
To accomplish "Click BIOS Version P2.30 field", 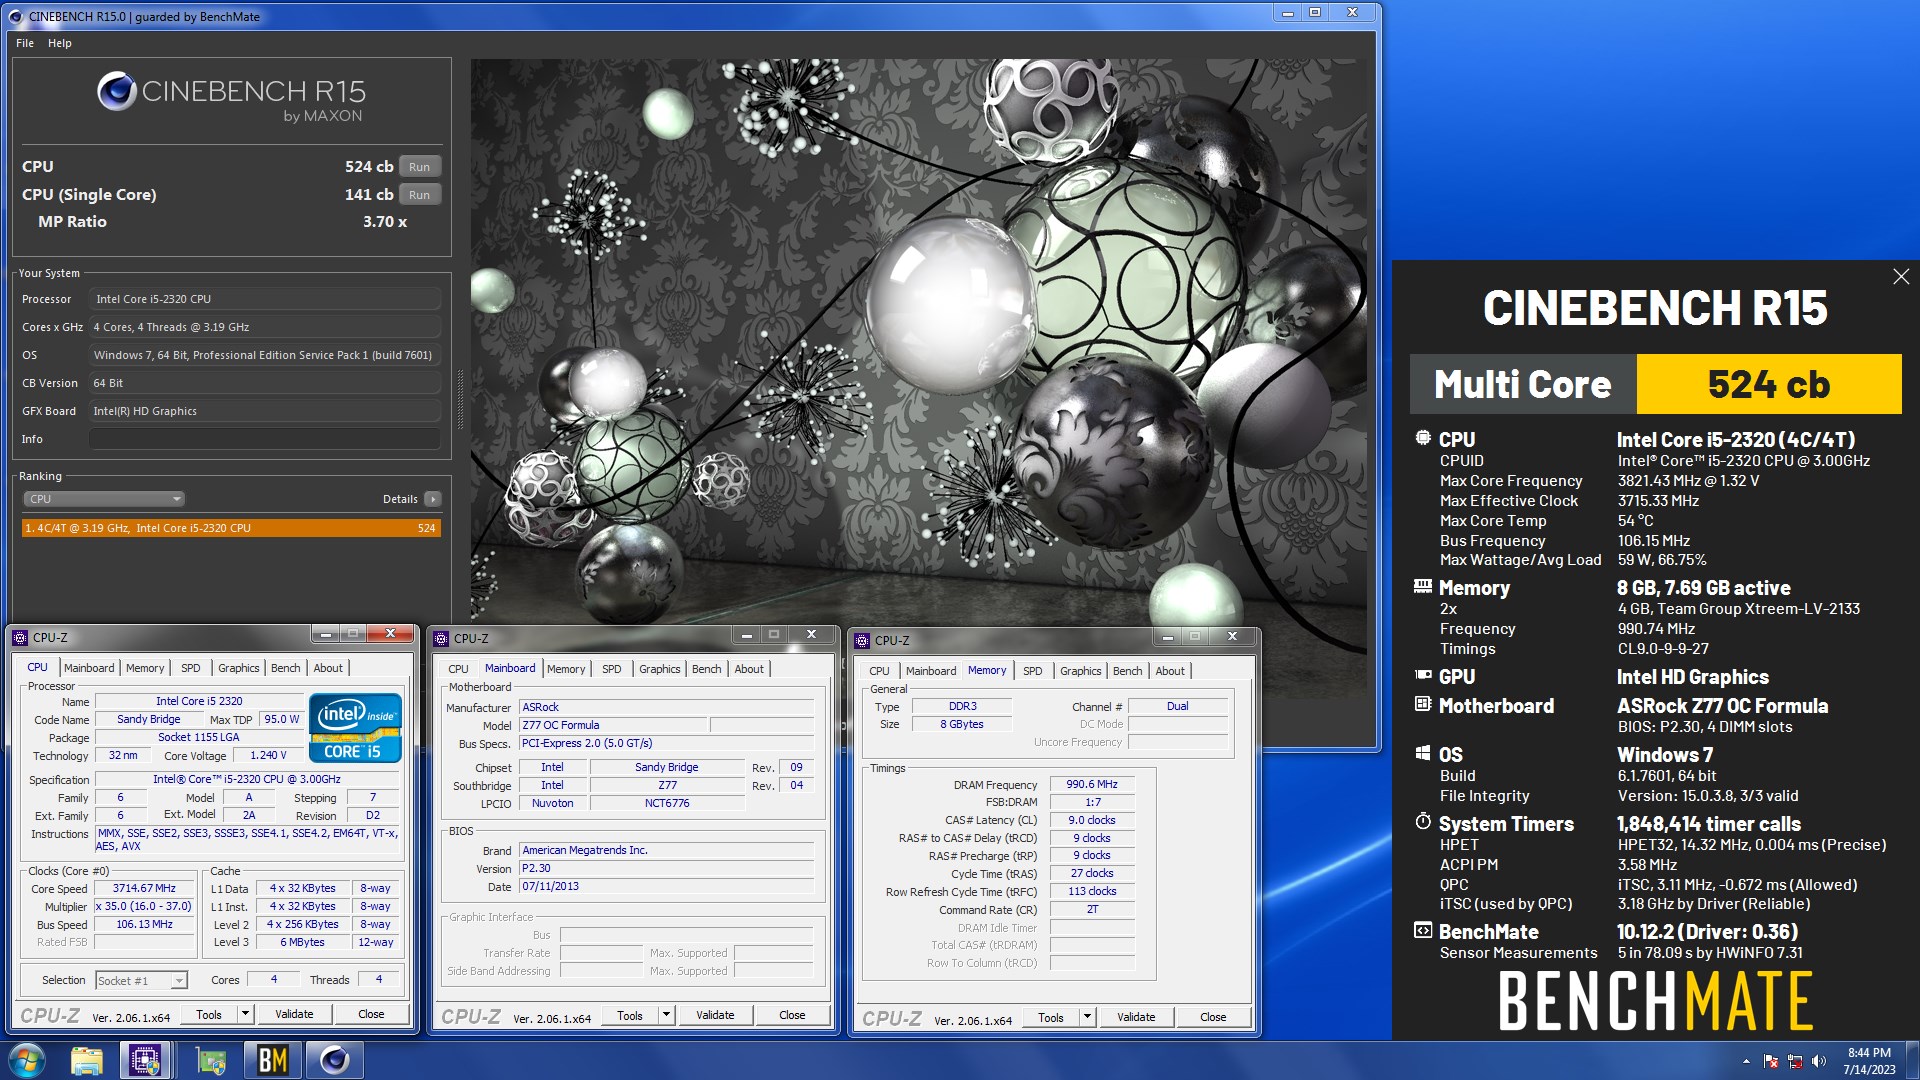I will pyautogui.click(x=666, y=868).
